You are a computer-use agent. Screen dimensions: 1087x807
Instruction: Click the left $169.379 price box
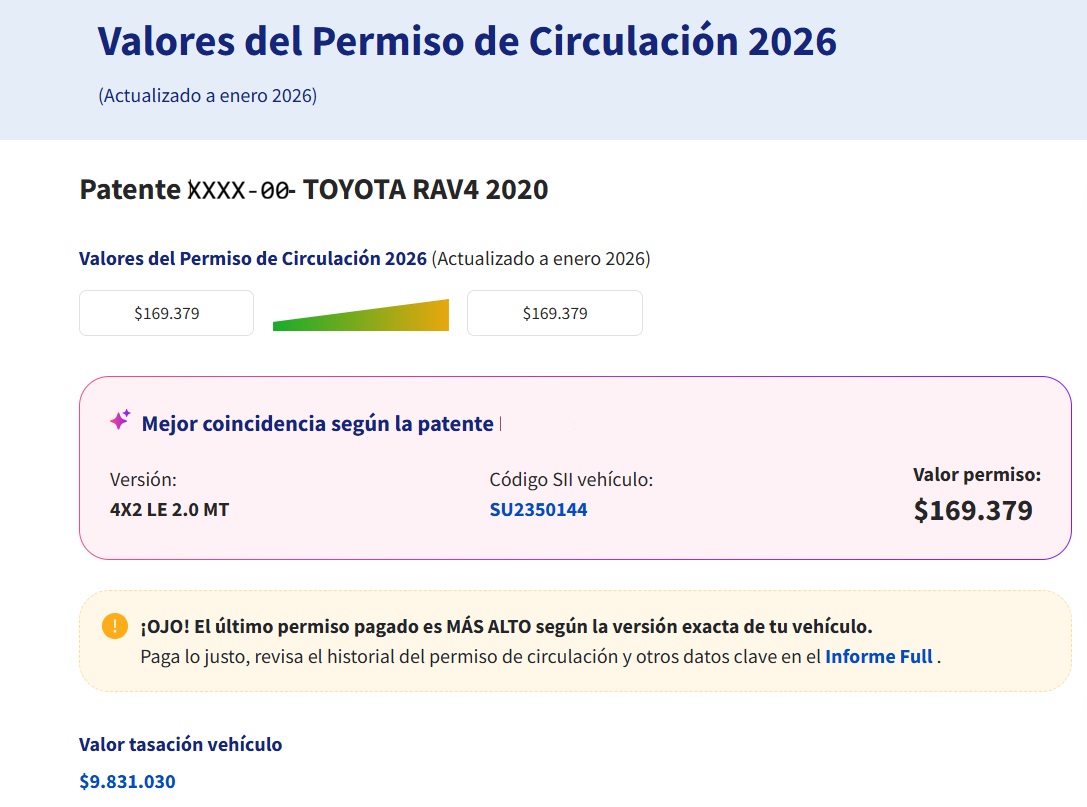pyautogui.click(x=166, y=312)
